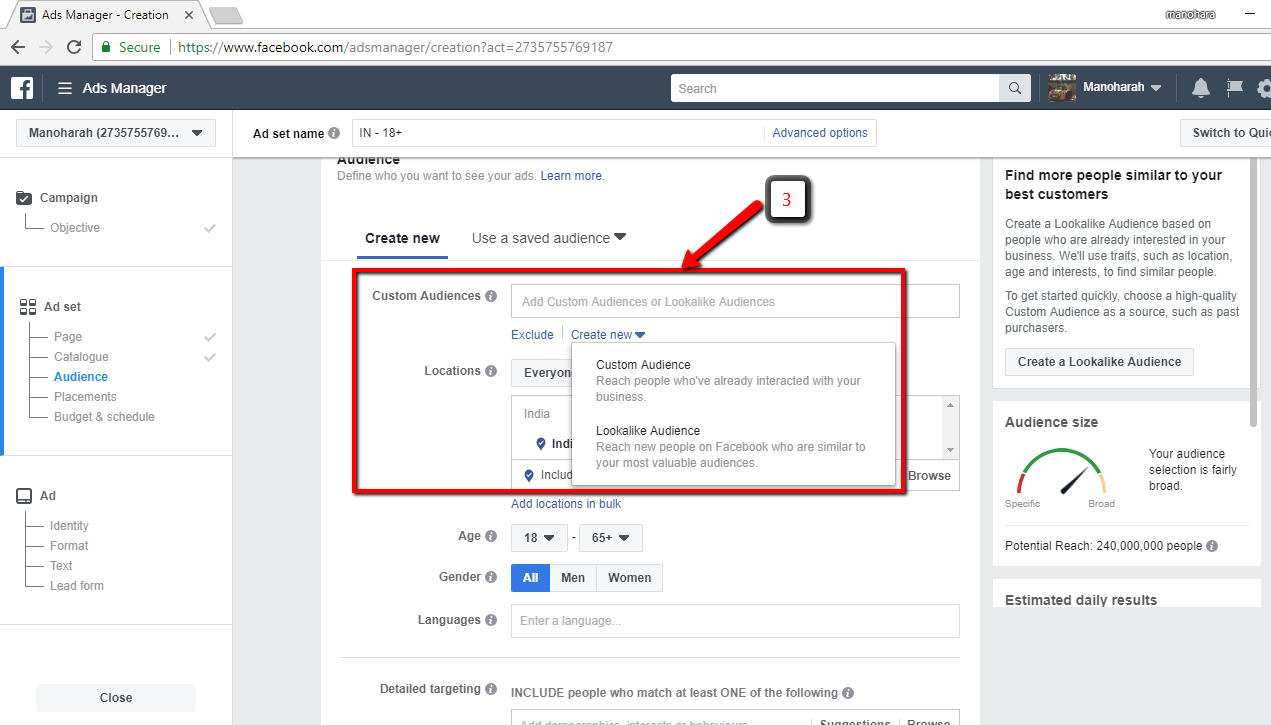Click Create a Lookalike Audience button
The height and width of the screenshot is (725, 1271).
coord(1099,362)
